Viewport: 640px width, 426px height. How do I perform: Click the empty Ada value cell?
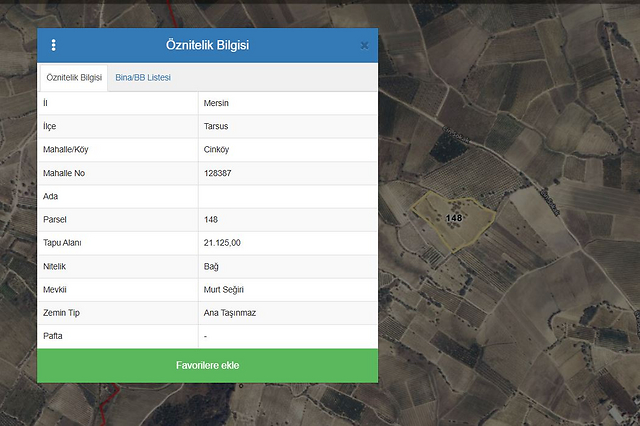(x=287, y=196)
